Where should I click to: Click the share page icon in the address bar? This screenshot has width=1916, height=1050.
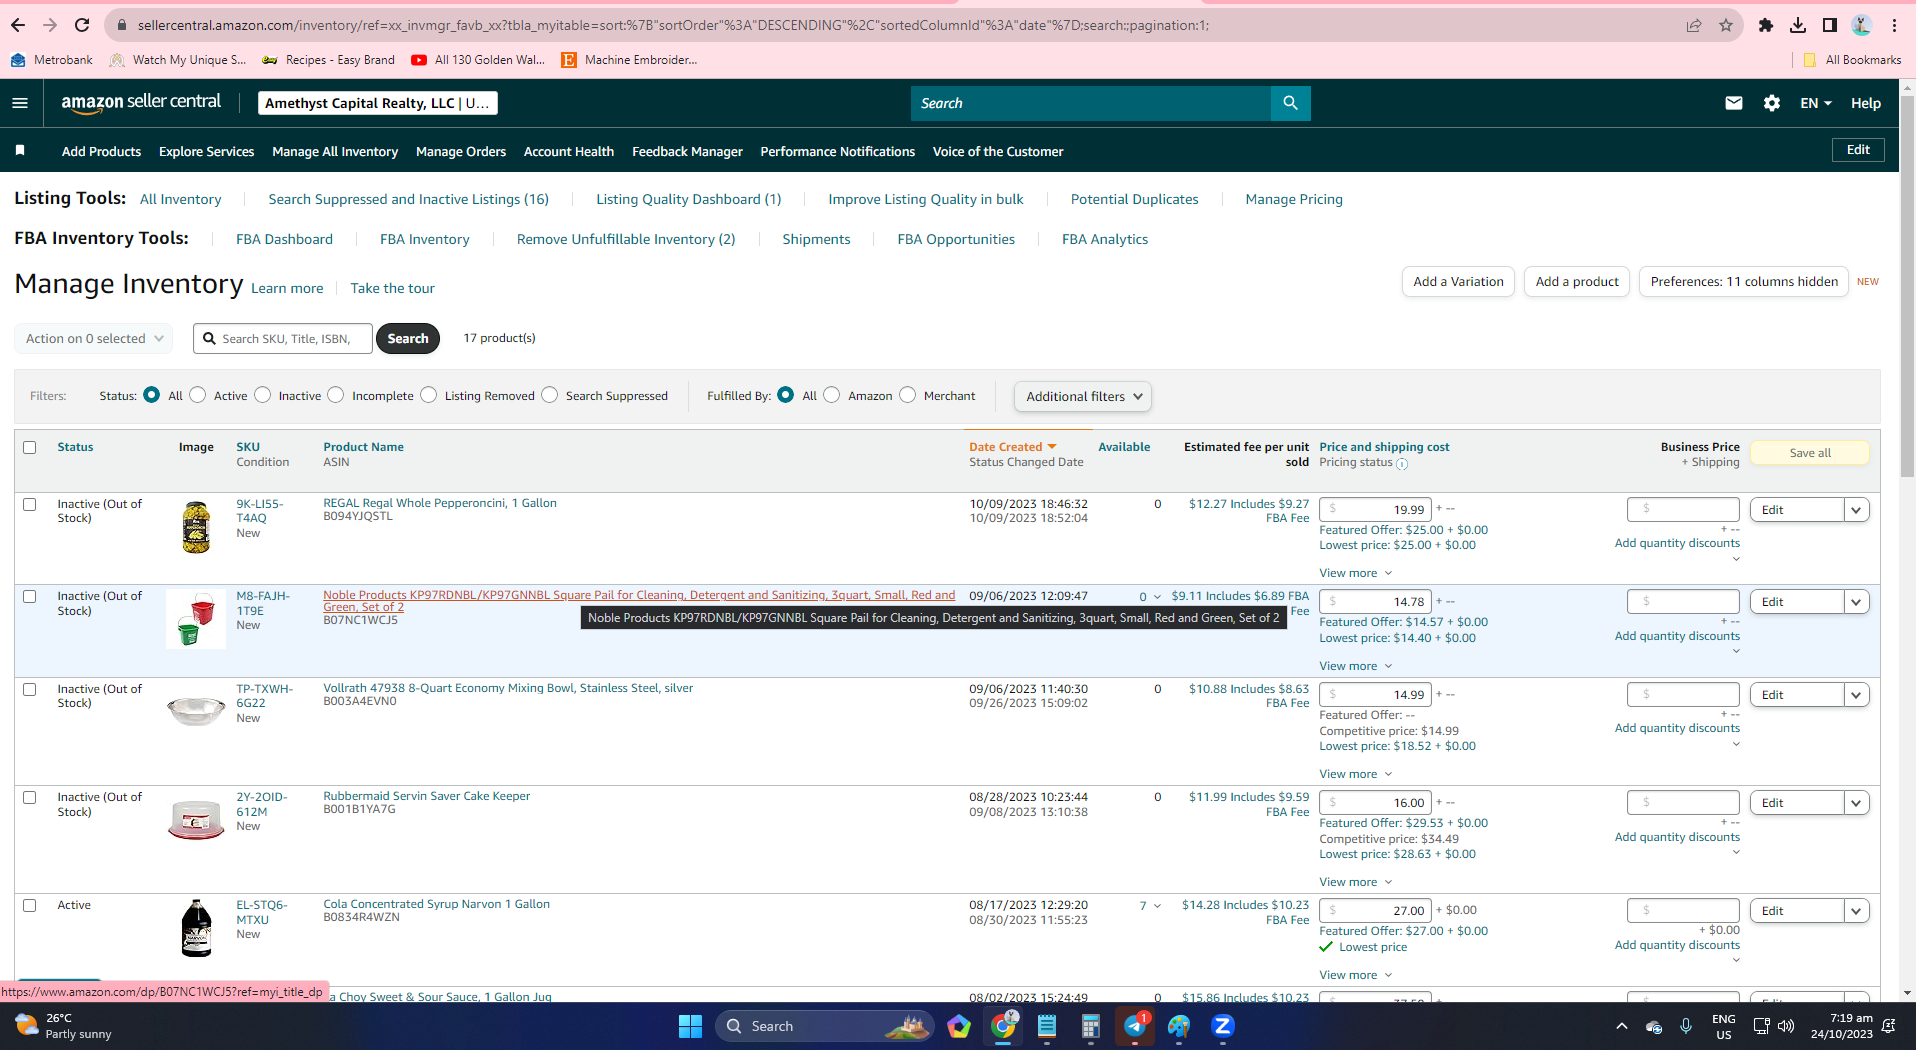pyautogui.click(x=1694, y=25)
